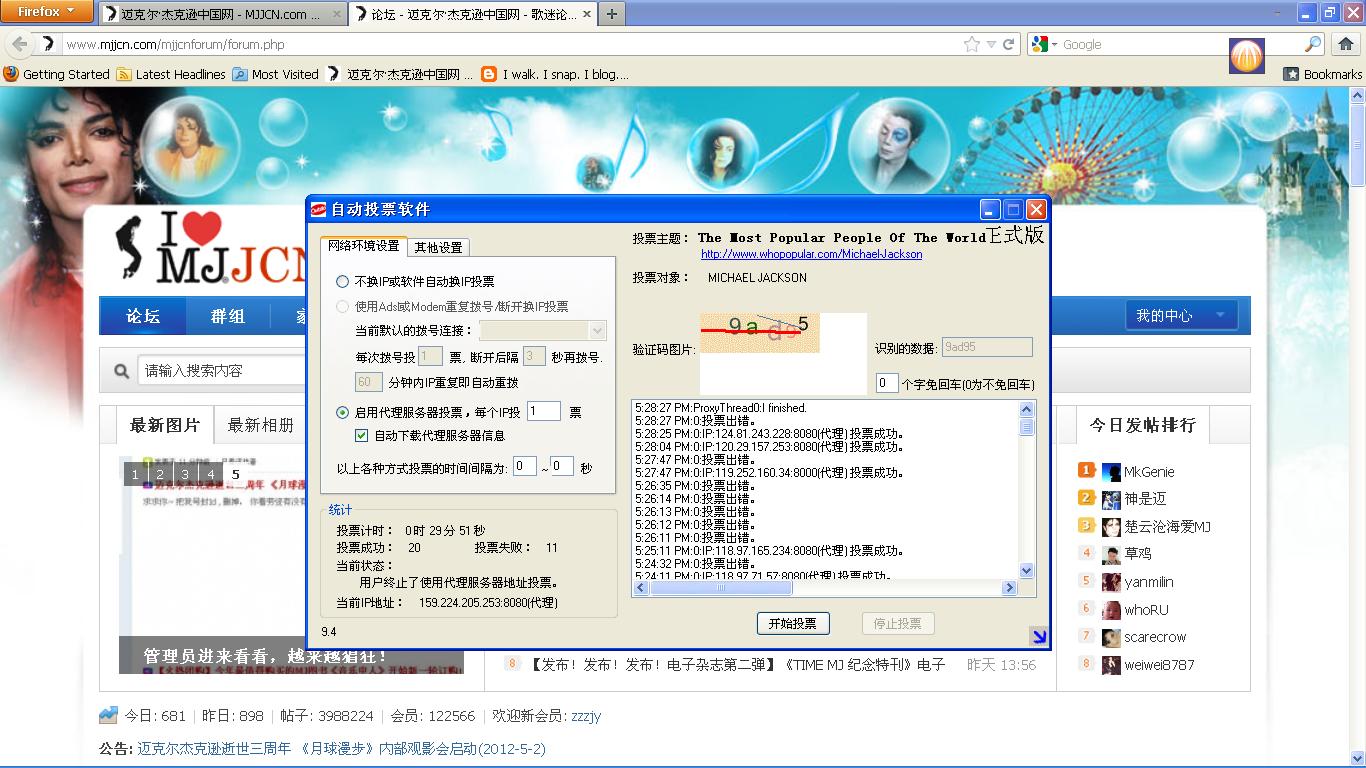1366x768 pixels.
Task: Click the 请输入搜索内容 search field
Action: pyautogui.click(x=300, y=371)
